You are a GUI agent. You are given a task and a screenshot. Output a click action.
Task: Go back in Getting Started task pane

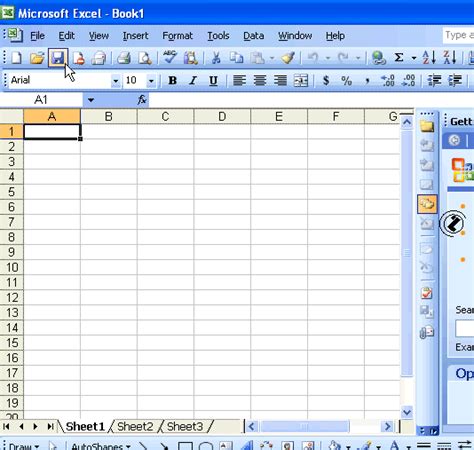coord(454,140)
